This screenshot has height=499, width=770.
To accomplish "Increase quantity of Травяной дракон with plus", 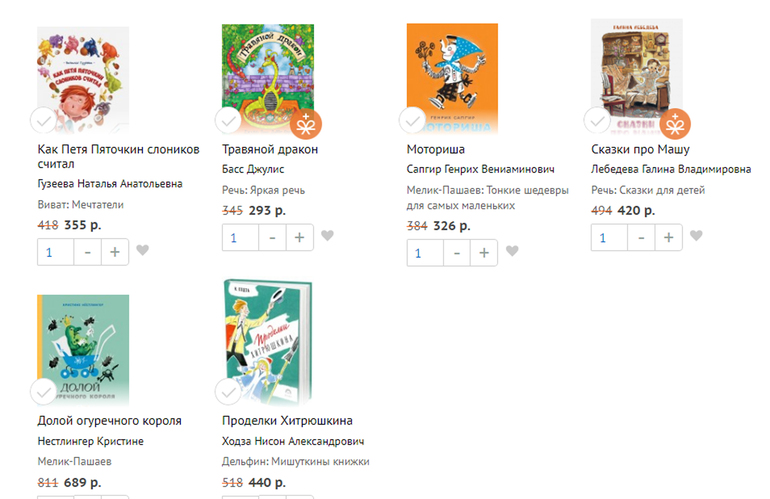I will (300, 238).
